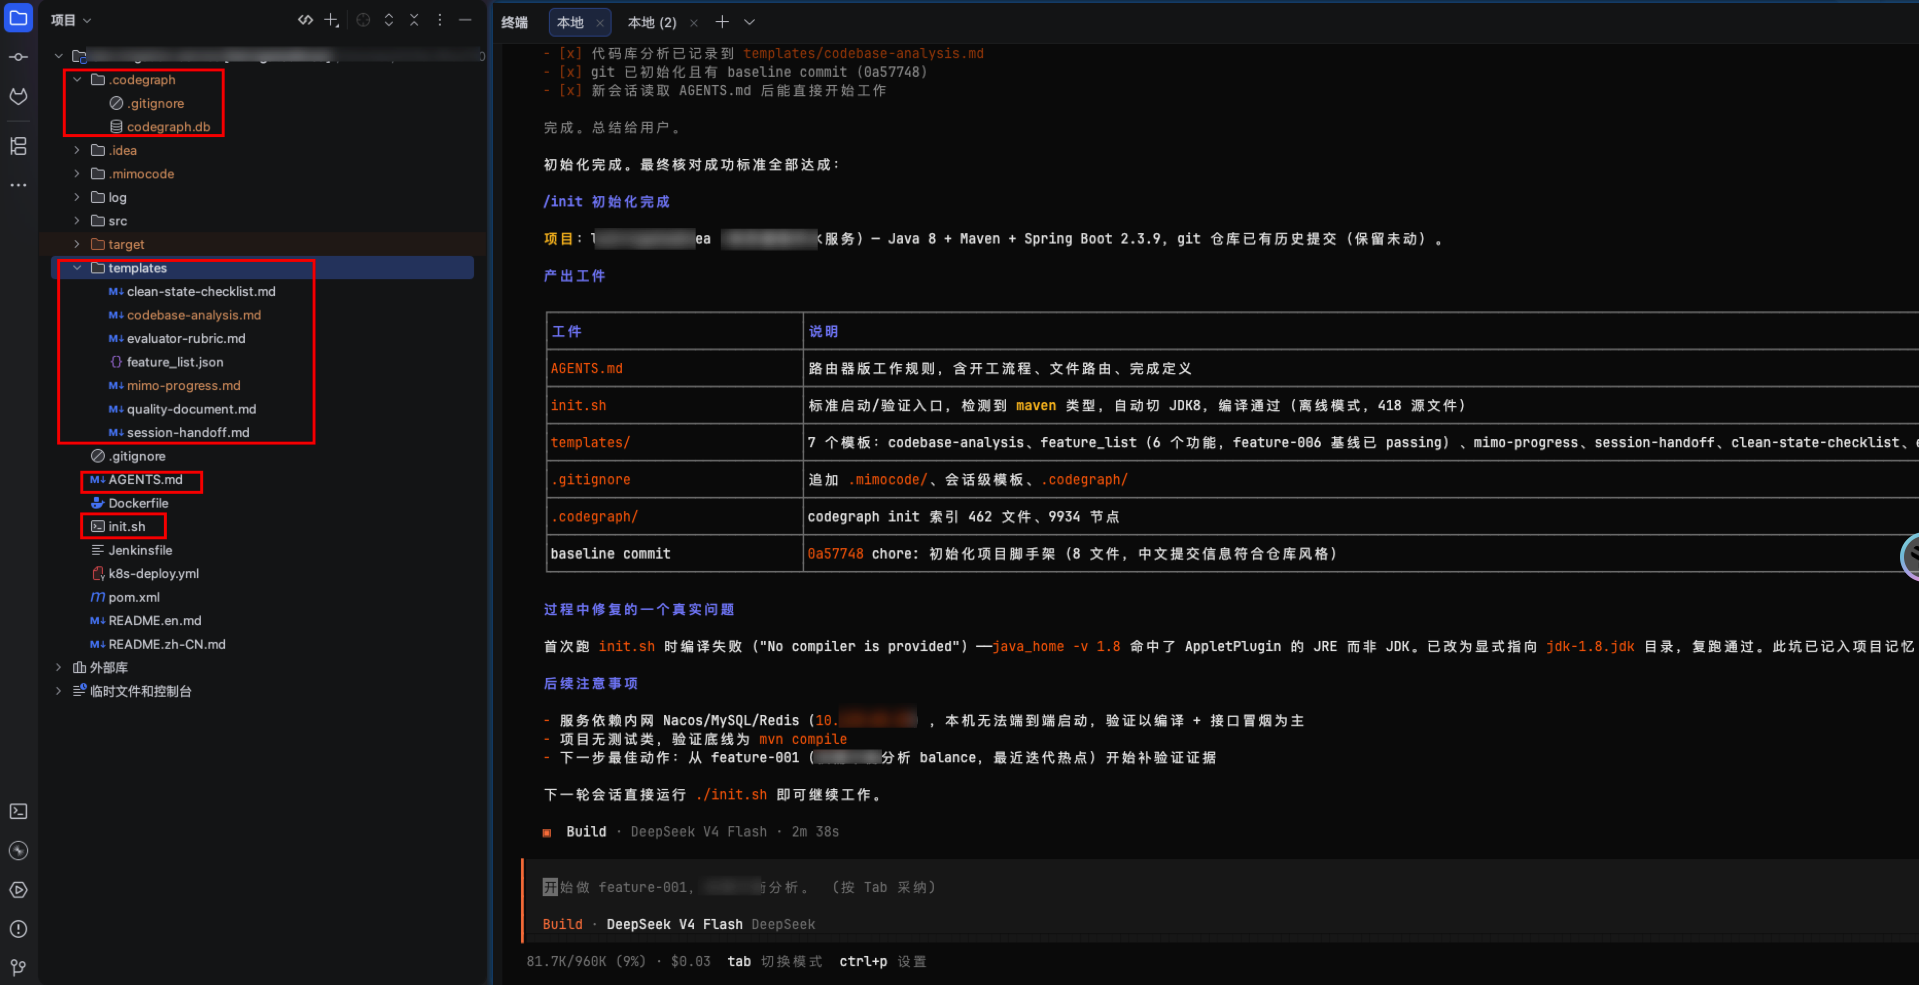
Task: Open feature_list.json file
Action: (x=166, y=362)
